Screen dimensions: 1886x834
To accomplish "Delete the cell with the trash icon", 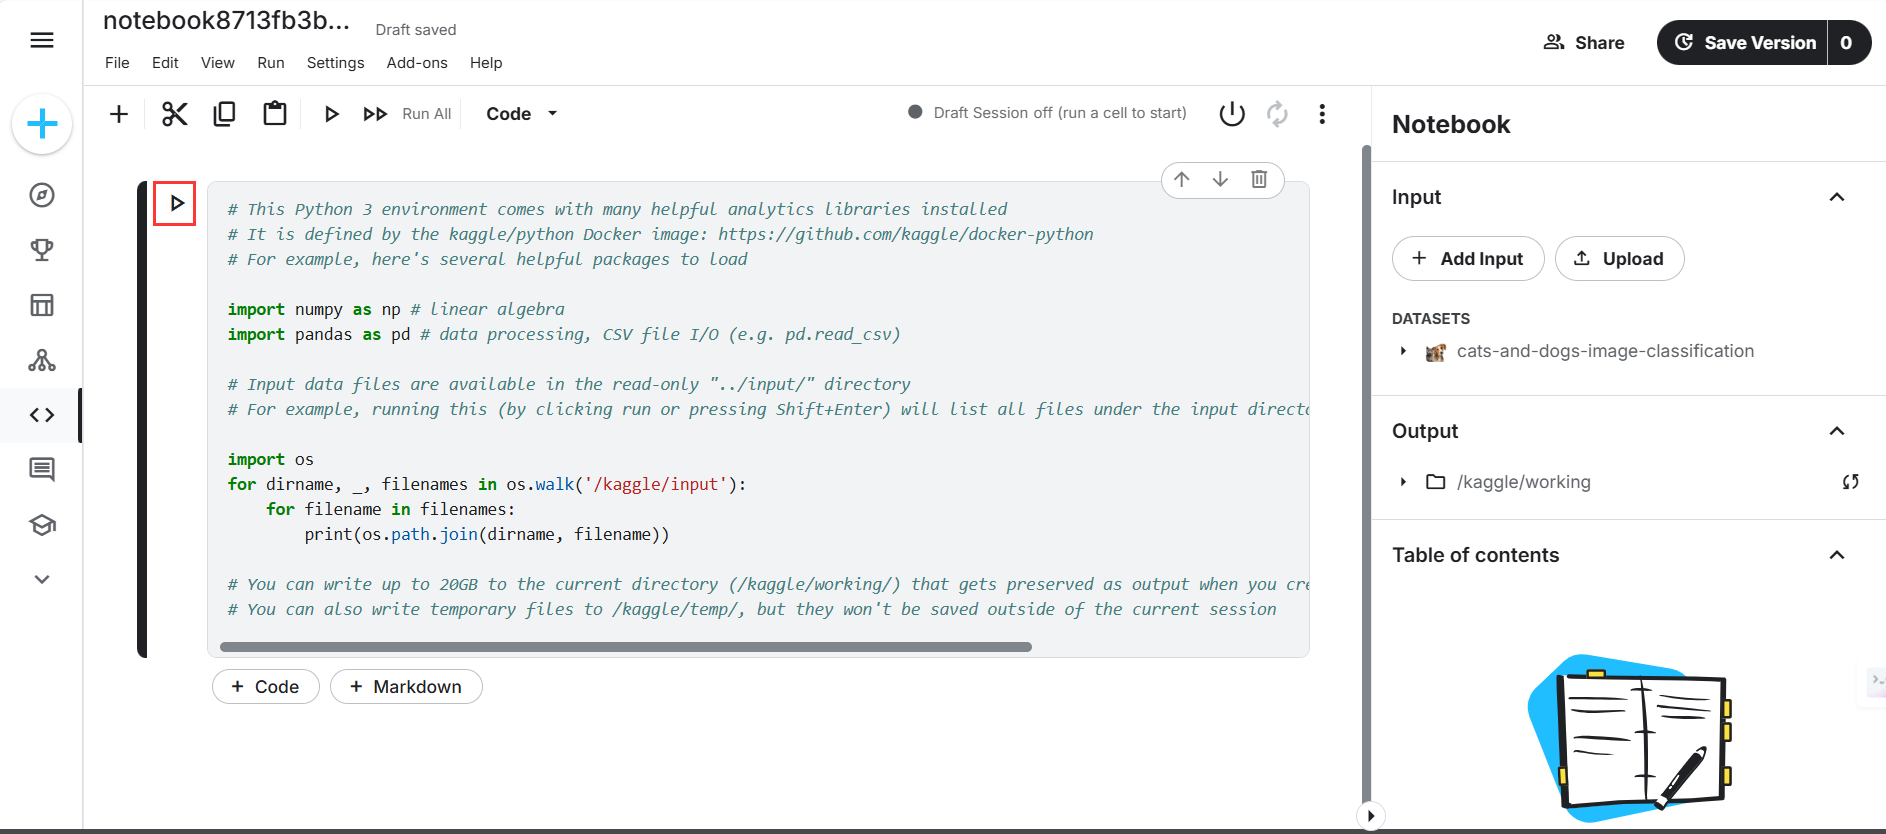I will coord(1259,179).
